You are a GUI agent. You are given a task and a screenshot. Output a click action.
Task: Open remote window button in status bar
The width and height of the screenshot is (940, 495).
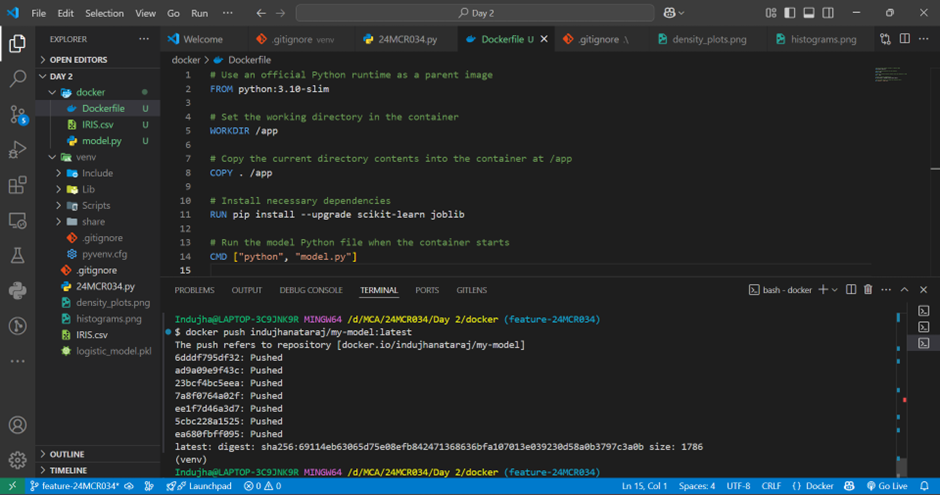point(12,486)
